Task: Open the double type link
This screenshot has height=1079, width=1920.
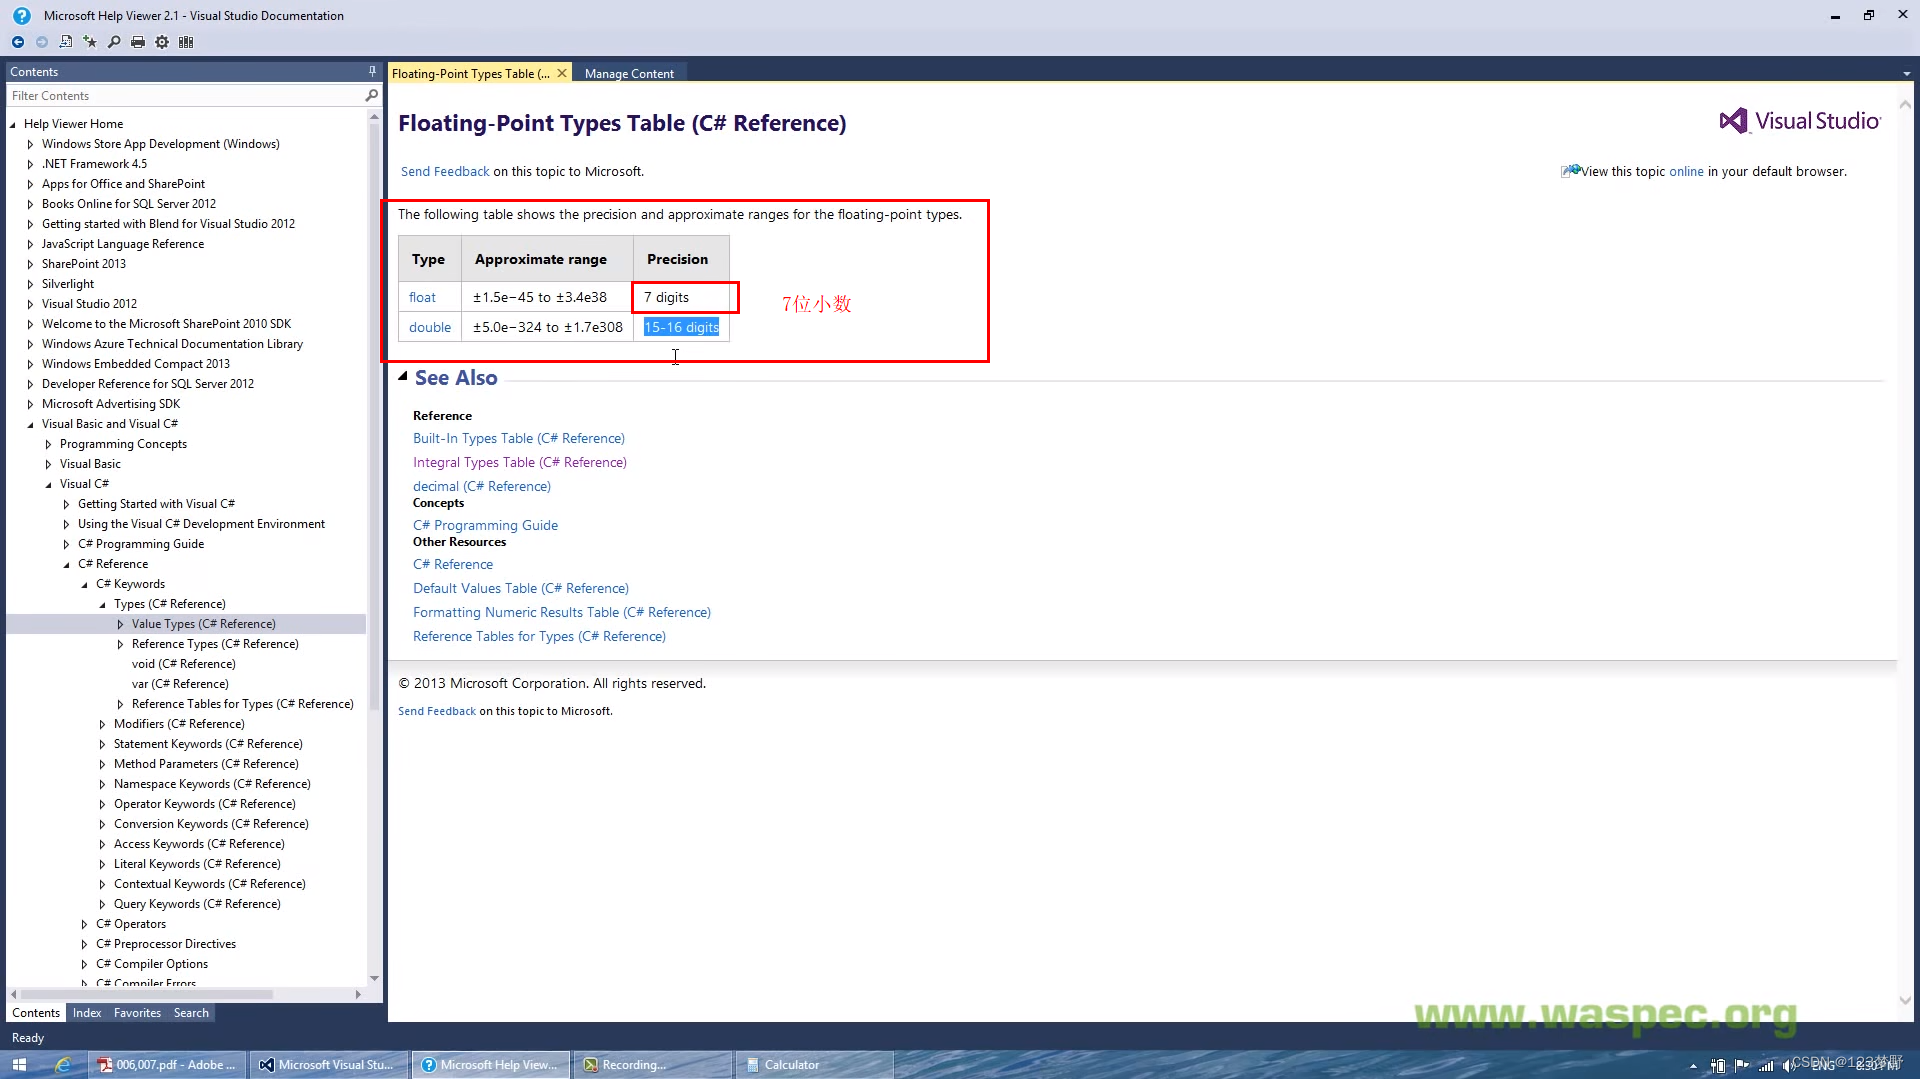Action: [430, 327]
